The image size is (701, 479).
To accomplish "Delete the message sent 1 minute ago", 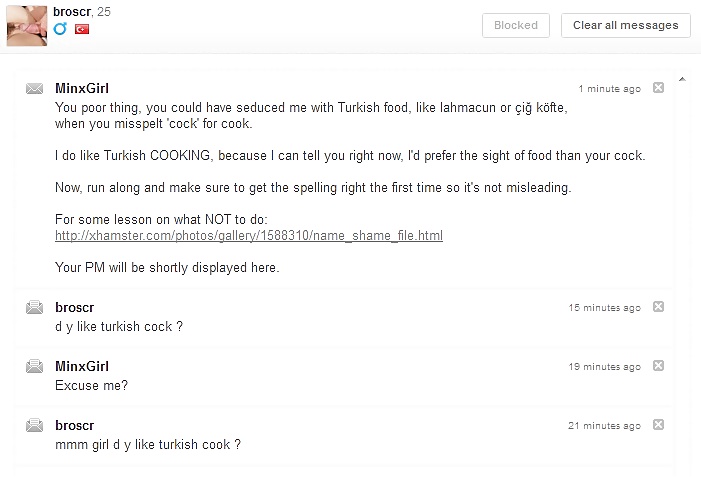I will [x=658, y=88].
